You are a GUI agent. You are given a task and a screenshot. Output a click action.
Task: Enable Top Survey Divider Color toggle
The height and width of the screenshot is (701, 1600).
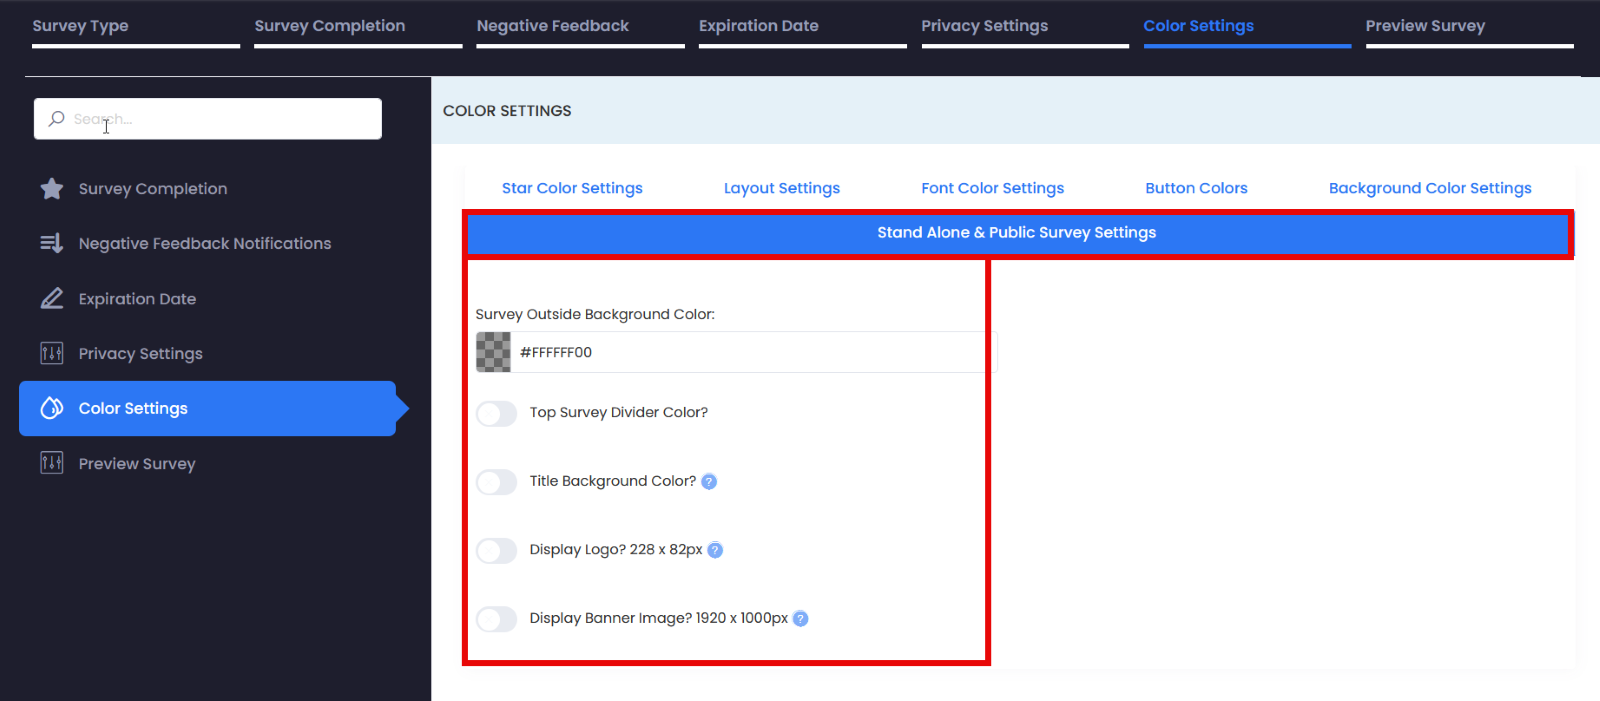[497, 413]
